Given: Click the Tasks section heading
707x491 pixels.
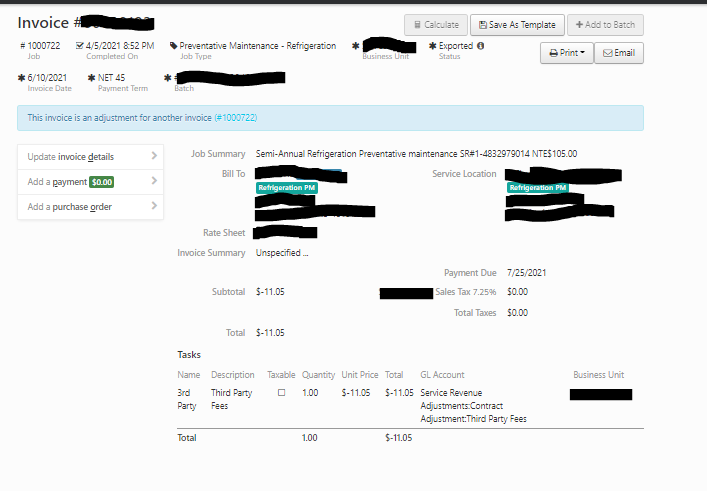Looking at the screenshot, I should tap(189, 355).
